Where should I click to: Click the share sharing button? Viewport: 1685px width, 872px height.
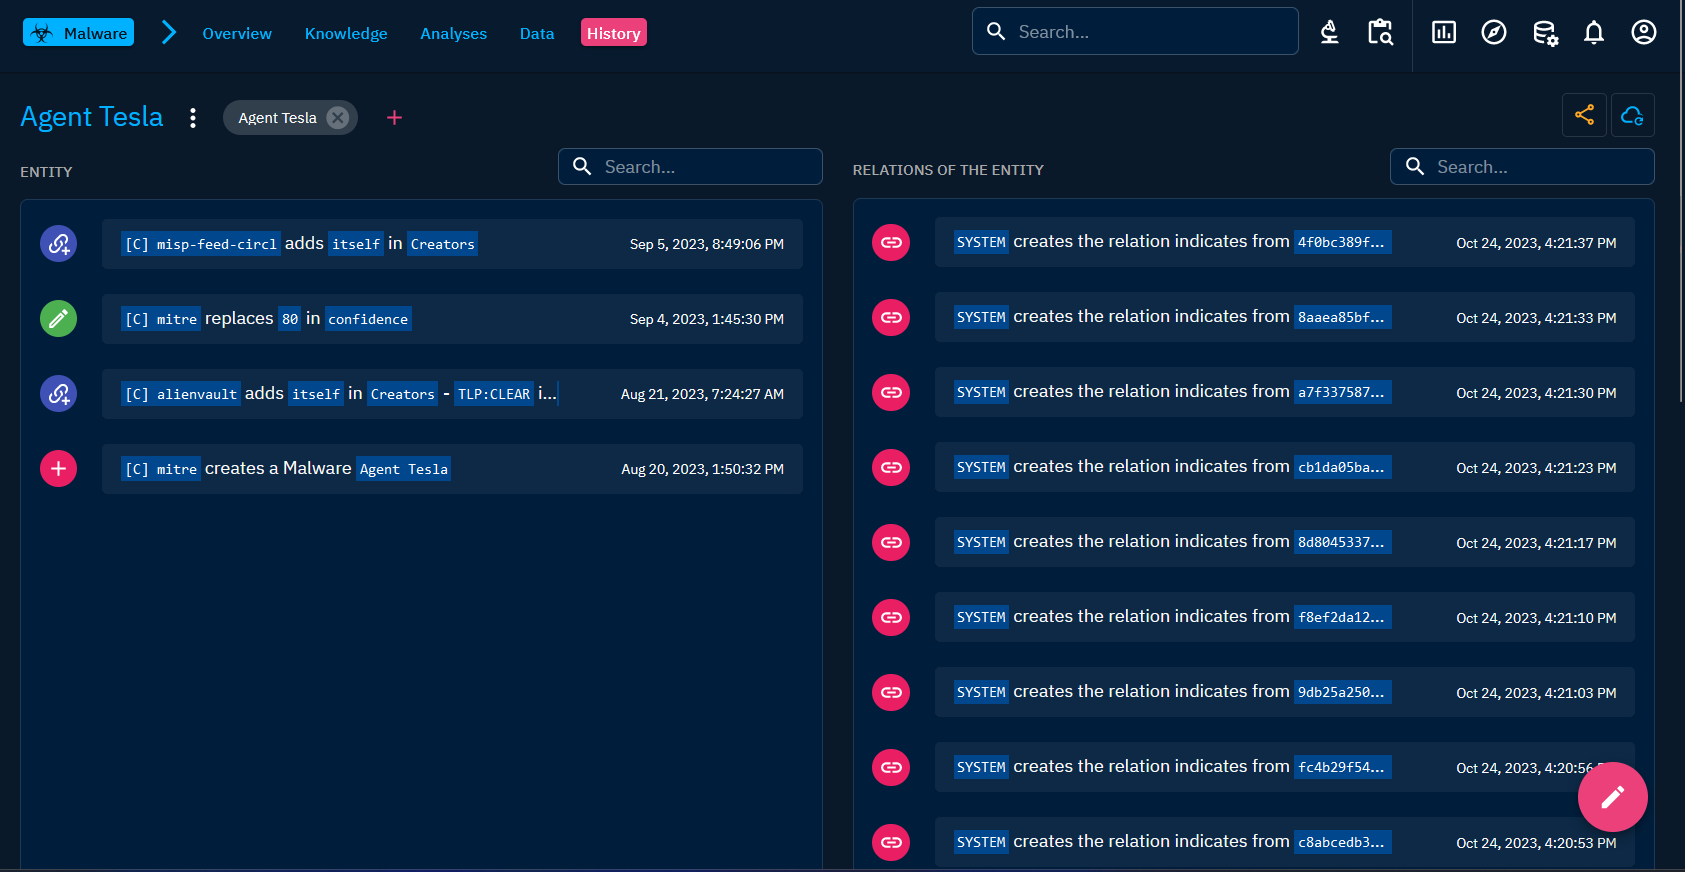(1584, 115)
